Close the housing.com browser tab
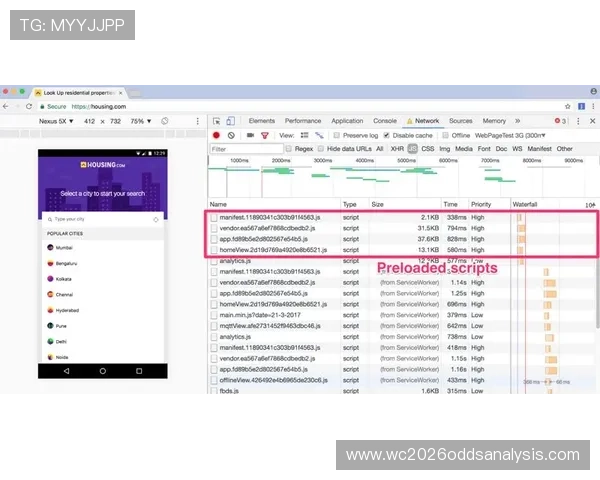Viewport: 600px width, 480px height. [x=121, y=93]
